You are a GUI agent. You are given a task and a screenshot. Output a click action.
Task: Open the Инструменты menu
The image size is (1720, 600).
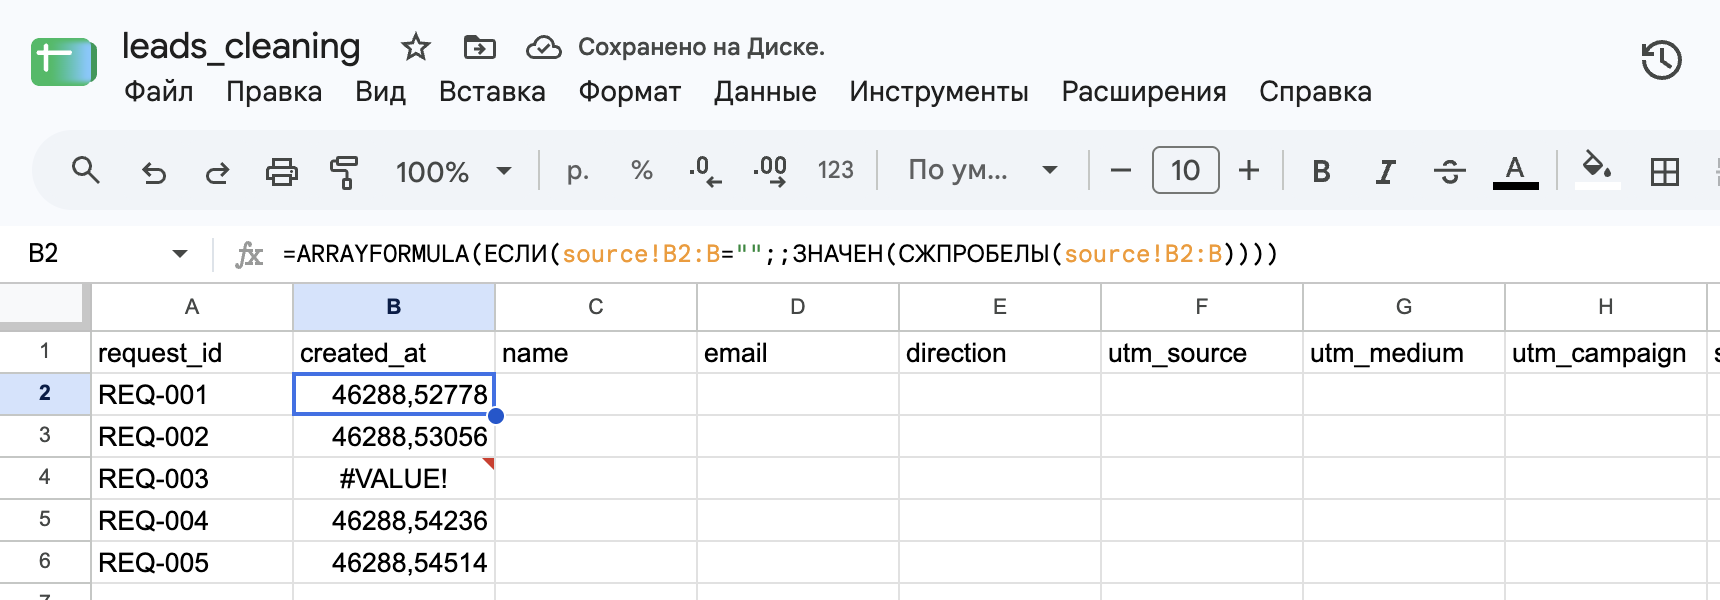point(939,92)
